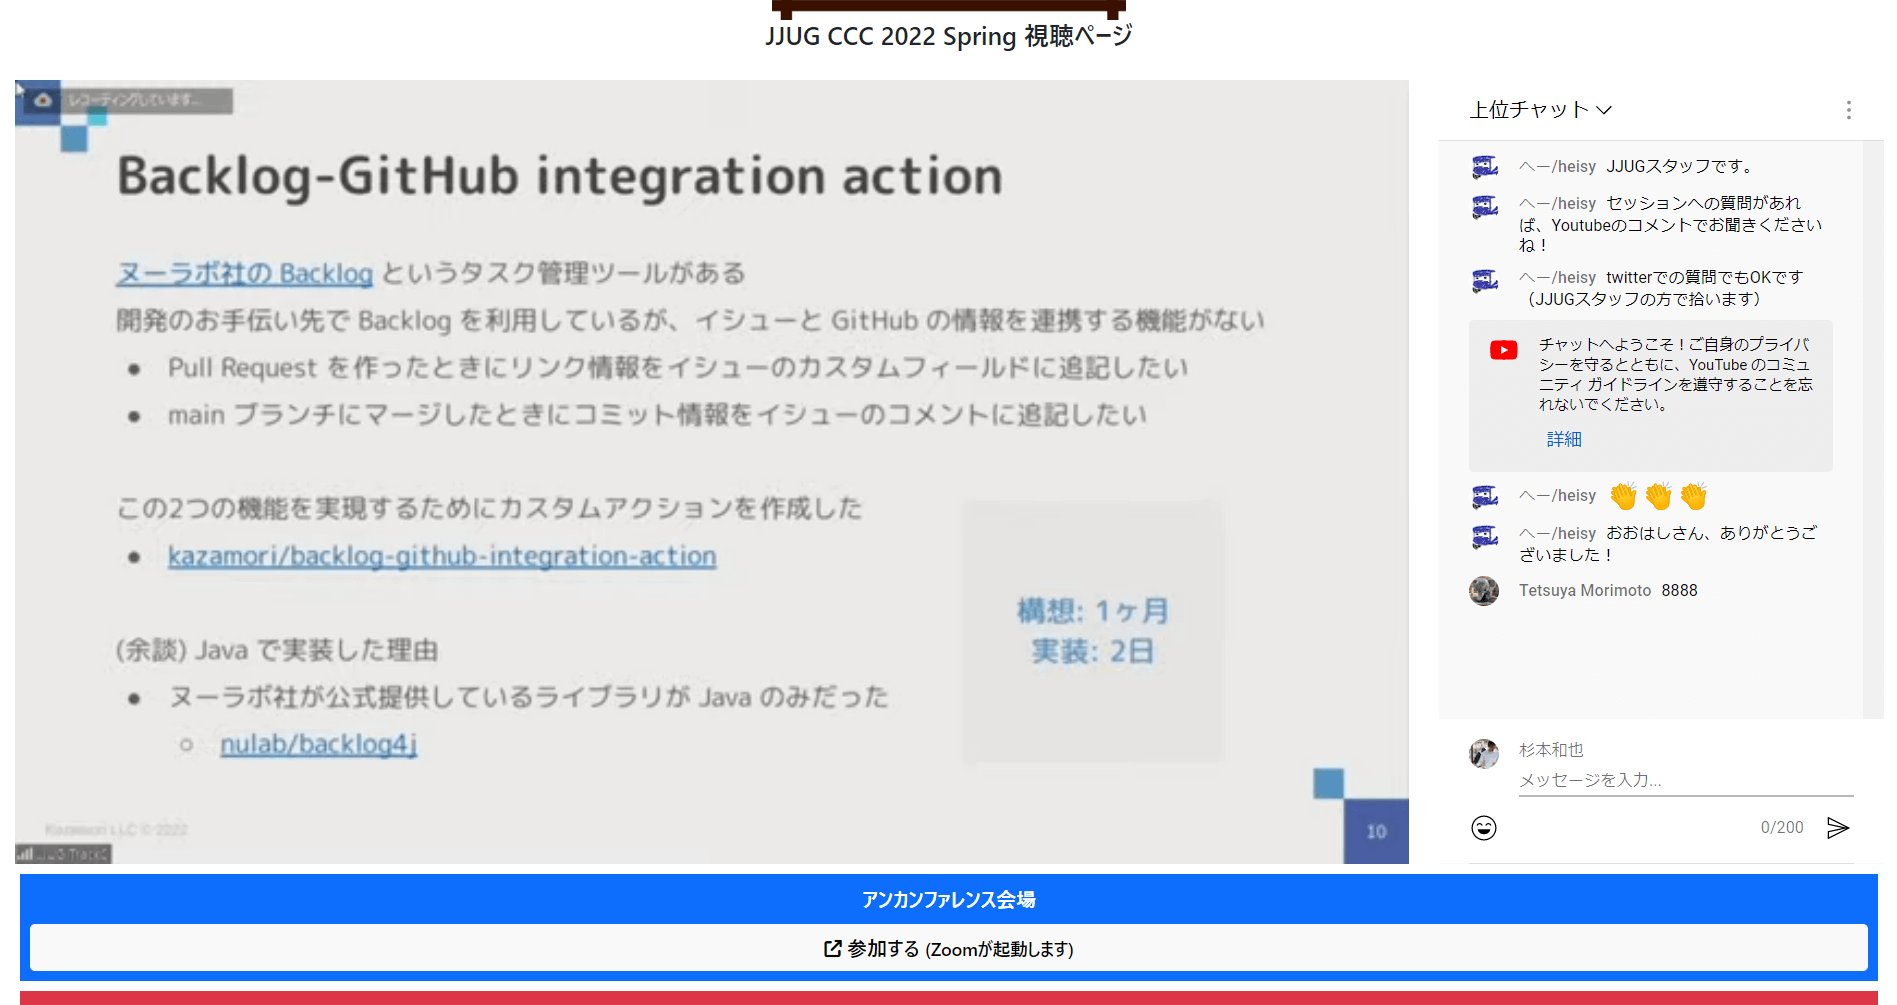Click the recording cloud icon on video
The height and width of the screenshot is (1005, 1897).
[x=43, y=100]
